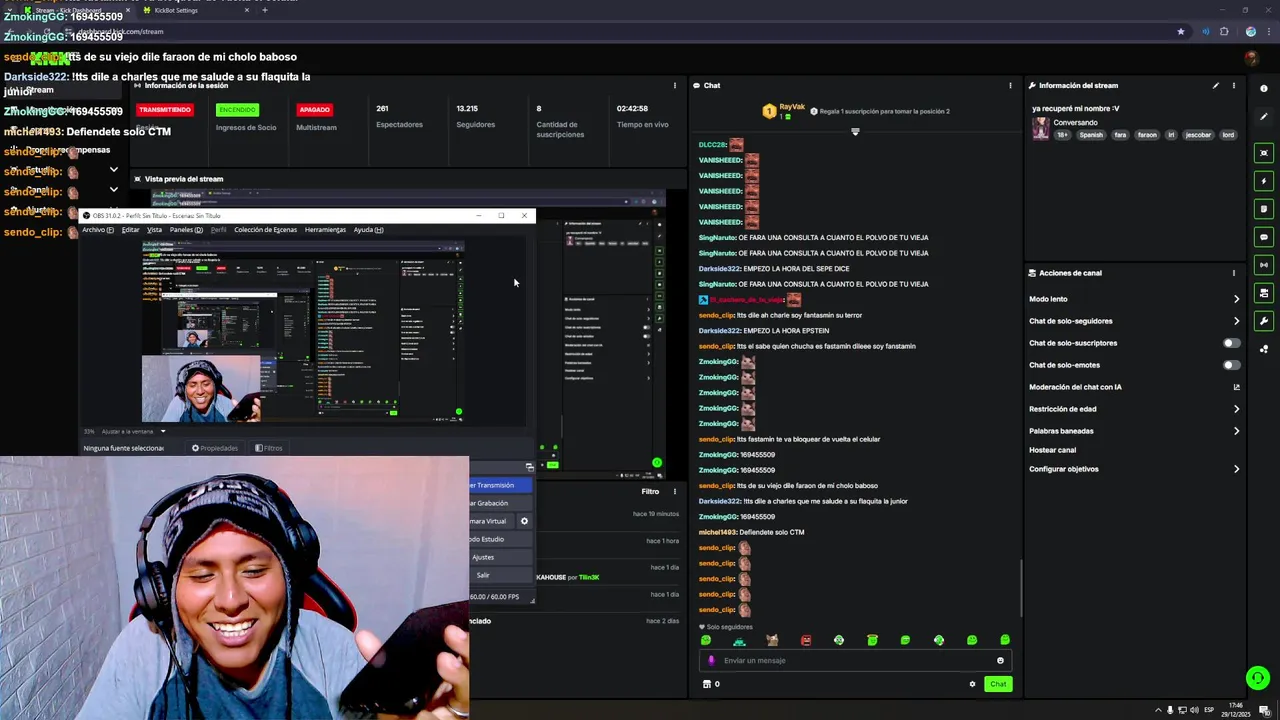Click the lightning bolt sidebar icon
Viewport: 1280px width, 720px height.
[1264, 181]
